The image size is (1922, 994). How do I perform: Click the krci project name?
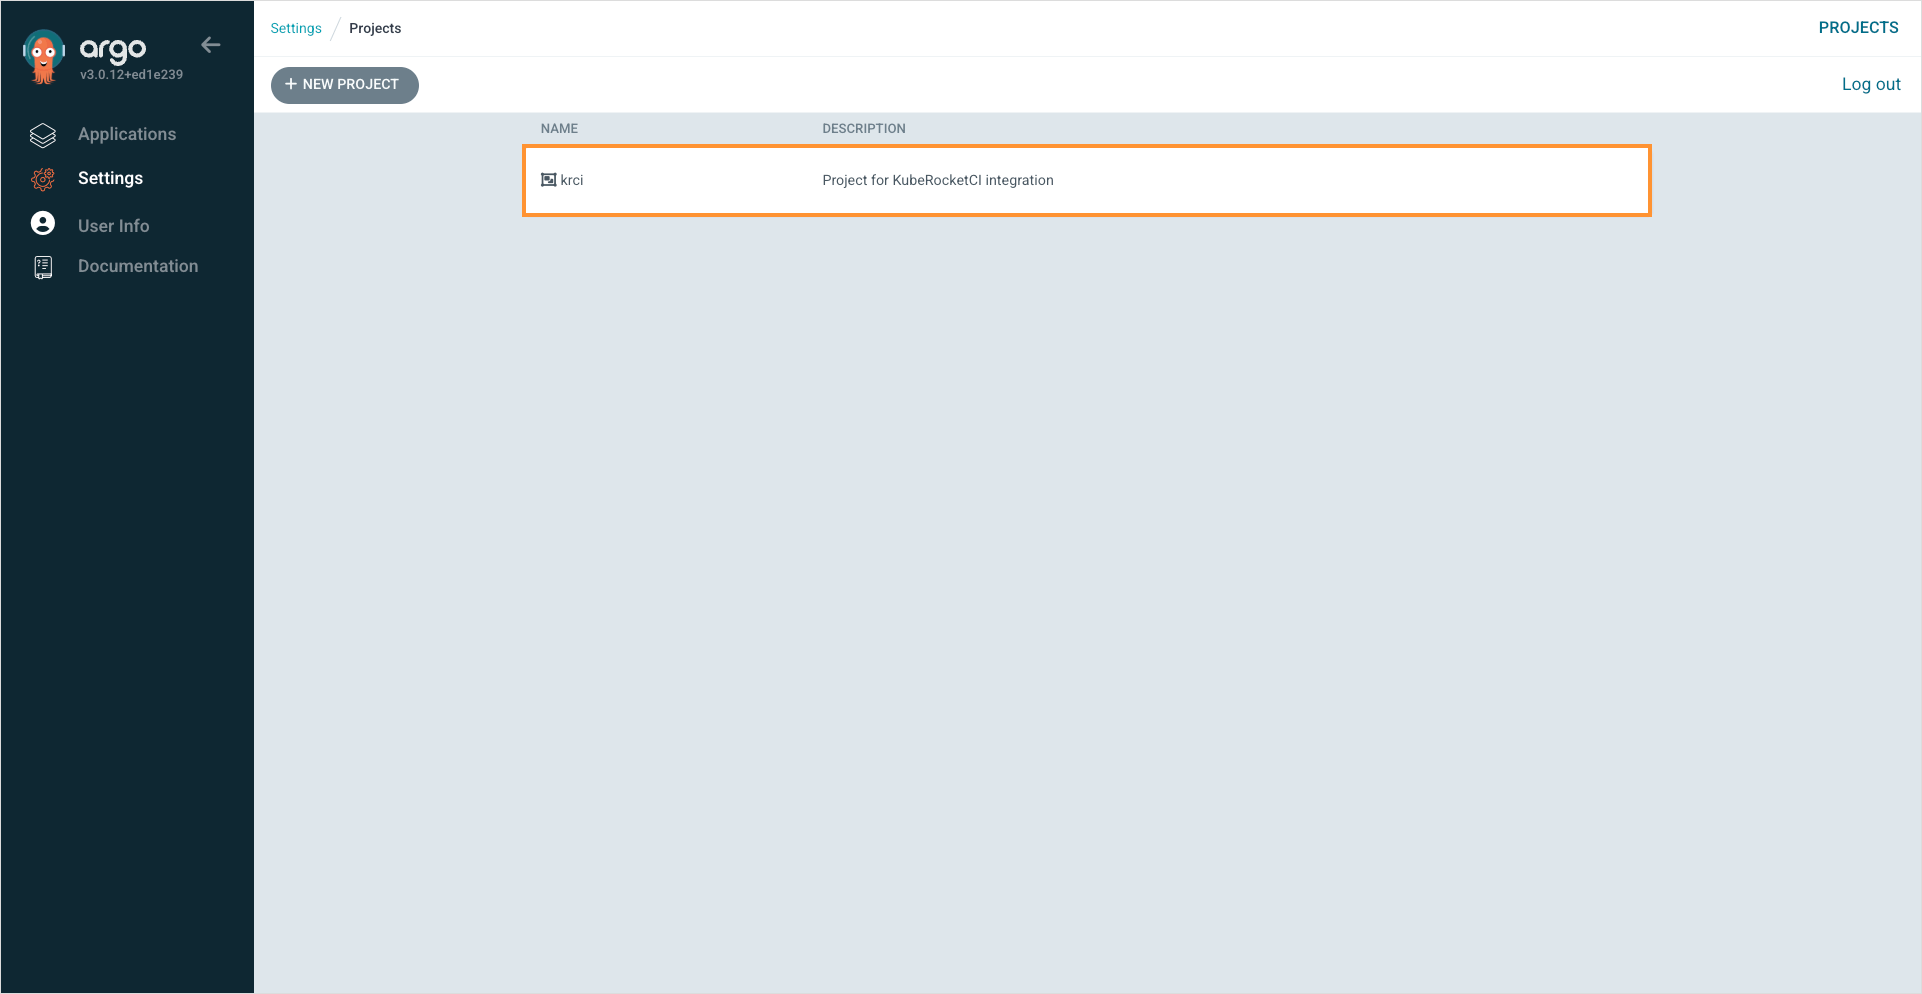[571, 180]
